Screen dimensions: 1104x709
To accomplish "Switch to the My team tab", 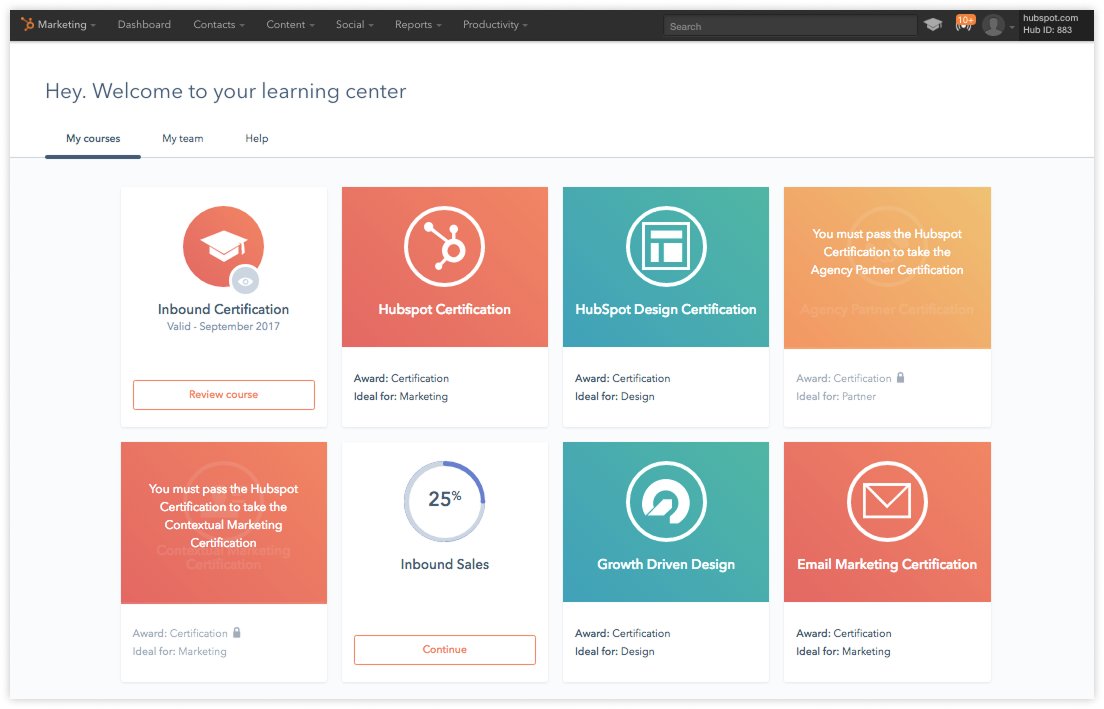I will tap(183, 139).
